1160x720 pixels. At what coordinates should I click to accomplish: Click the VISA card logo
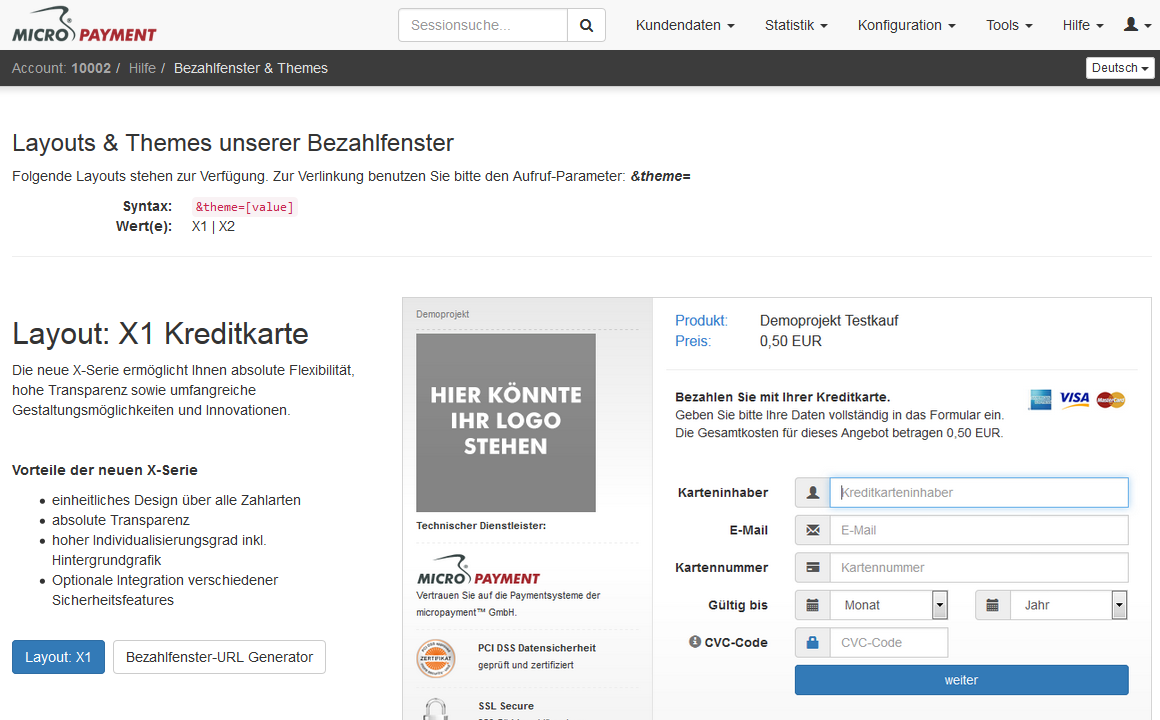click(1074, 399)
